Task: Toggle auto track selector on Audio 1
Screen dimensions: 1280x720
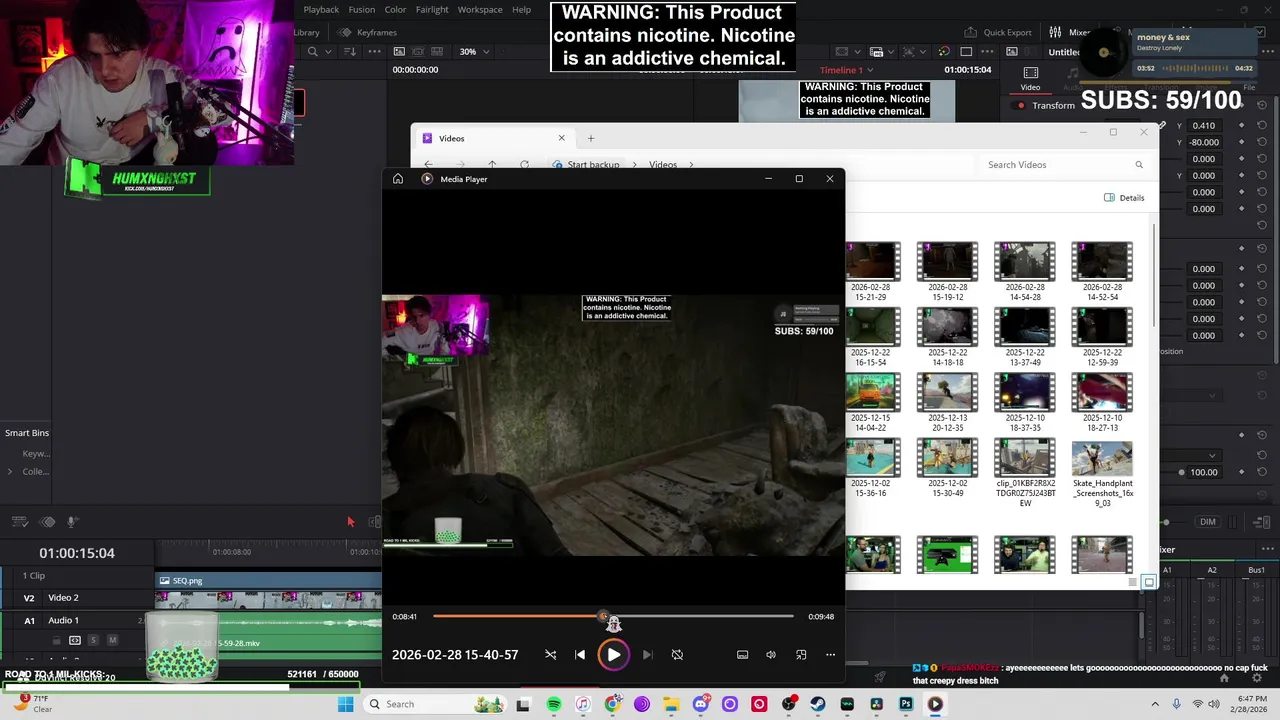Action: [x=74, y=640]
